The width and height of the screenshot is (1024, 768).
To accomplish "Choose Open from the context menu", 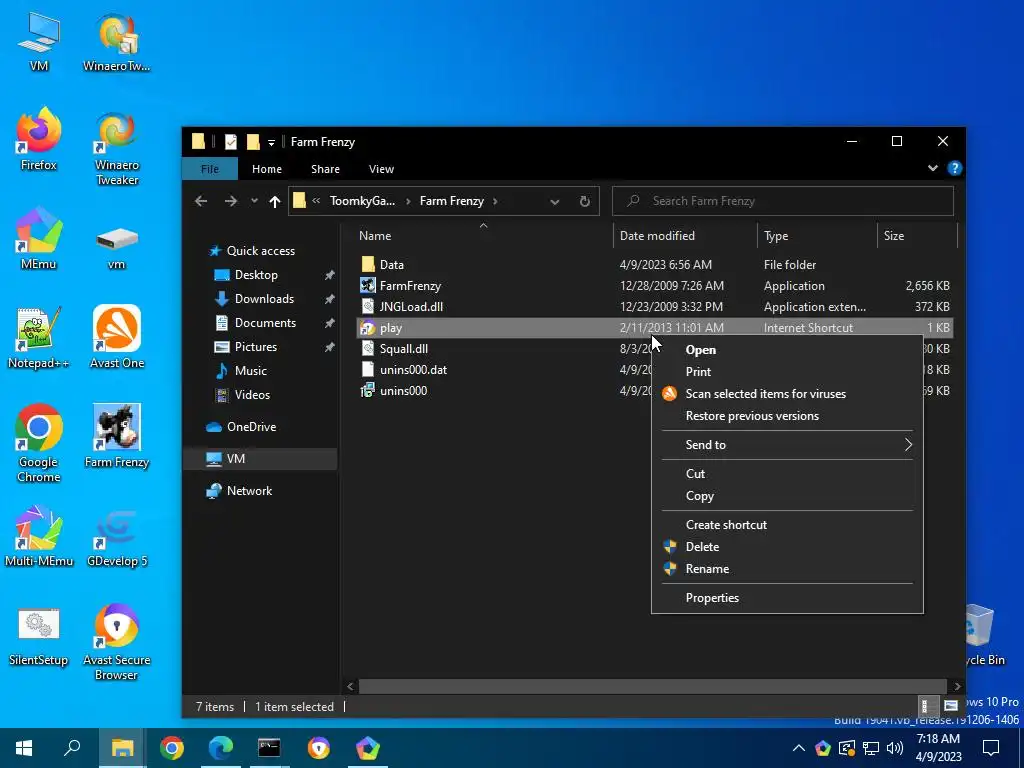I will [x=787, y=350].
